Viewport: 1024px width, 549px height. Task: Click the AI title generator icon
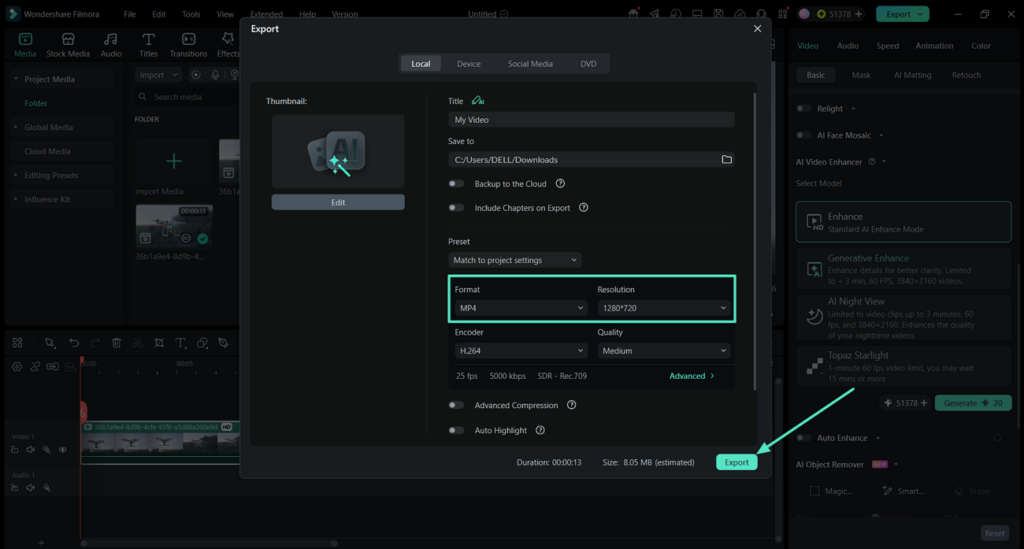tap(478, 101)
